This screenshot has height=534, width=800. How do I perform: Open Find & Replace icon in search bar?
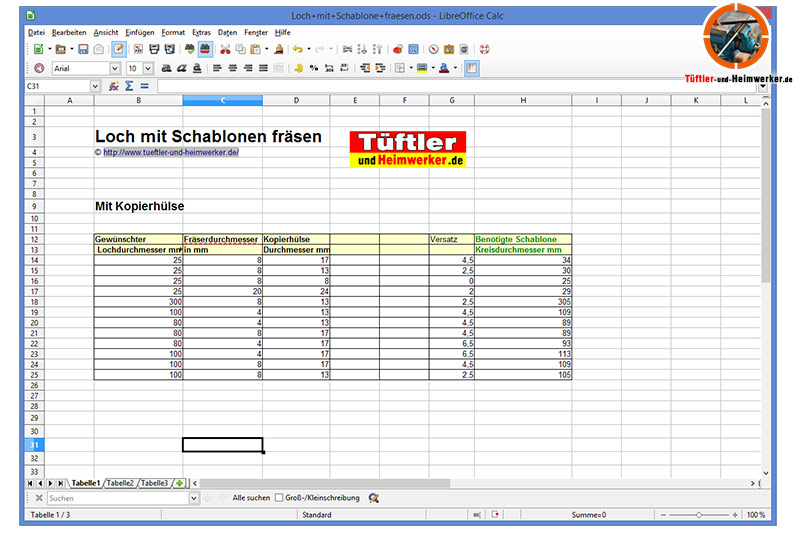coord(373,498)
